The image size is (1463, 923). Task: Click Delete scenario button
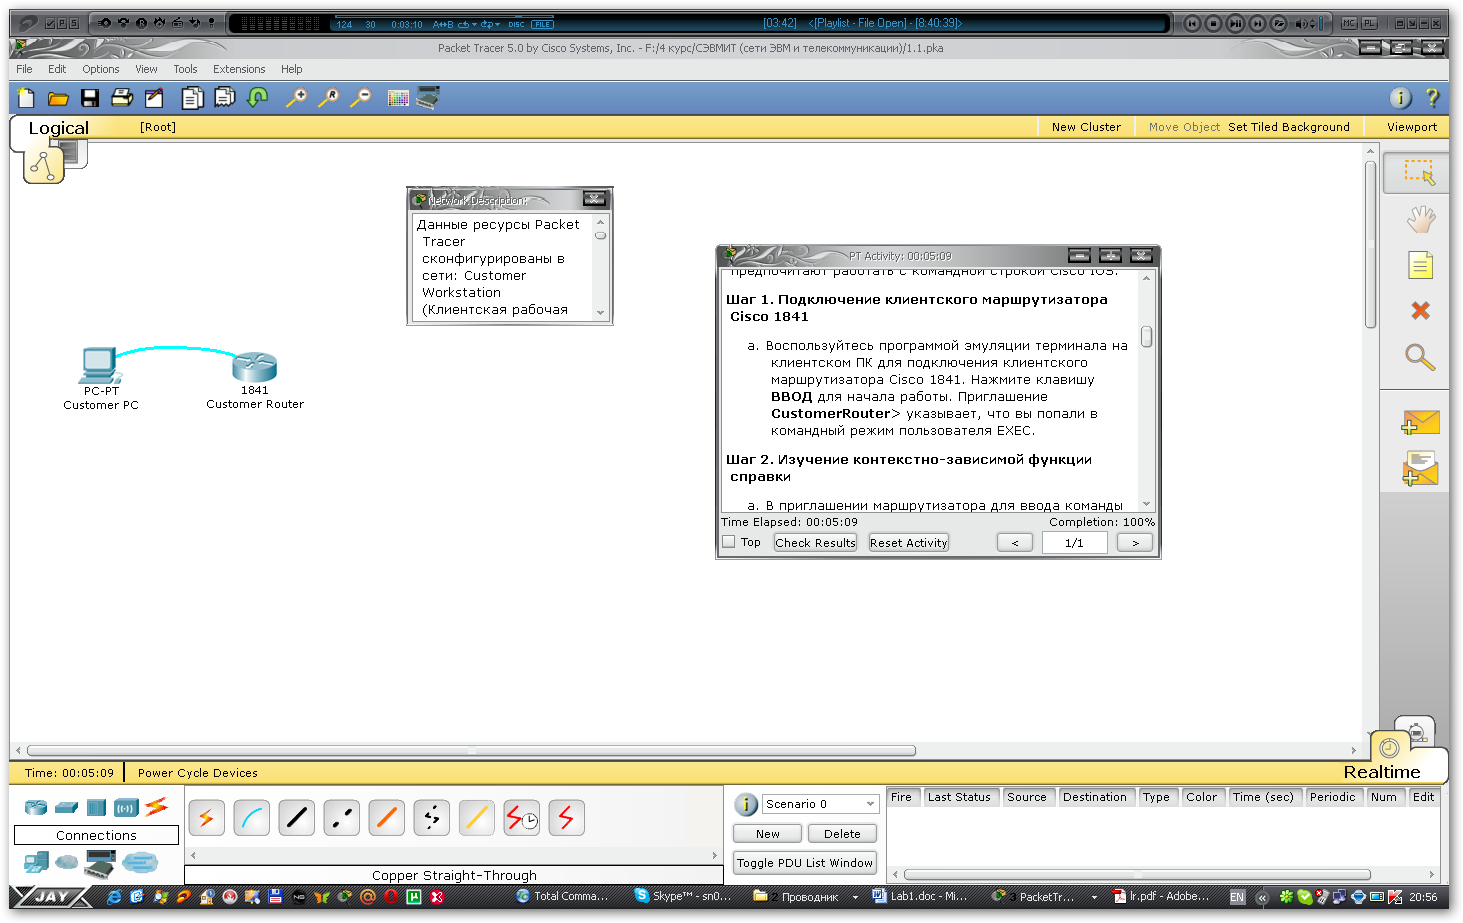[x=842, y=834]
